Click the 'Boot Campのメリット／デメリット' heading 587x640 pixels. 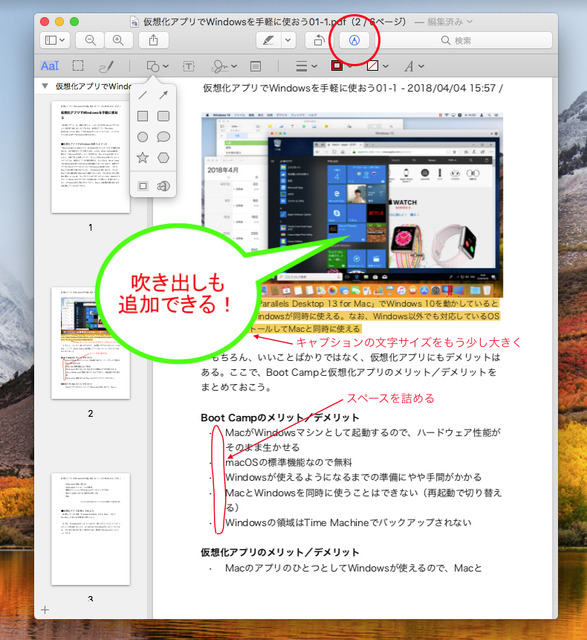coord(280,418)
